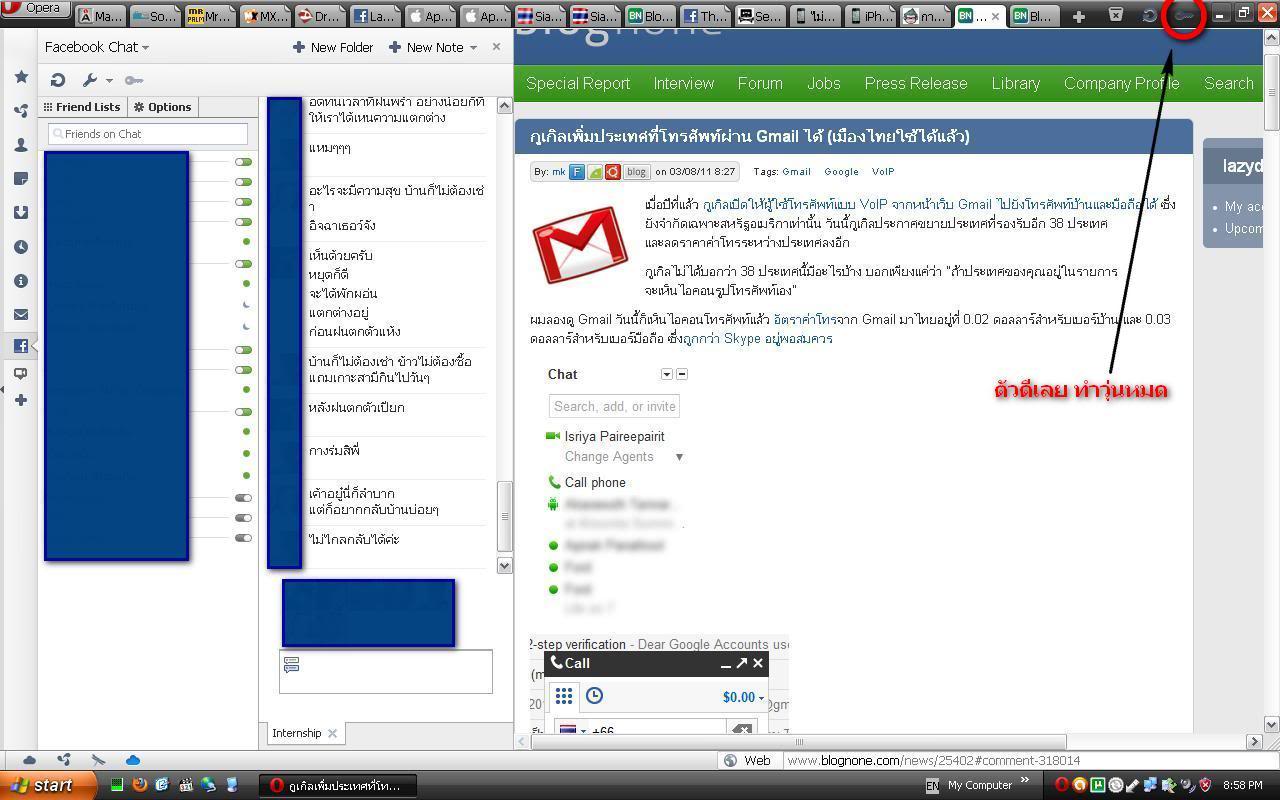This screenshot has height=800, width=1280.
Task: Close the Internship chat tab
Action: pos(333,733)
